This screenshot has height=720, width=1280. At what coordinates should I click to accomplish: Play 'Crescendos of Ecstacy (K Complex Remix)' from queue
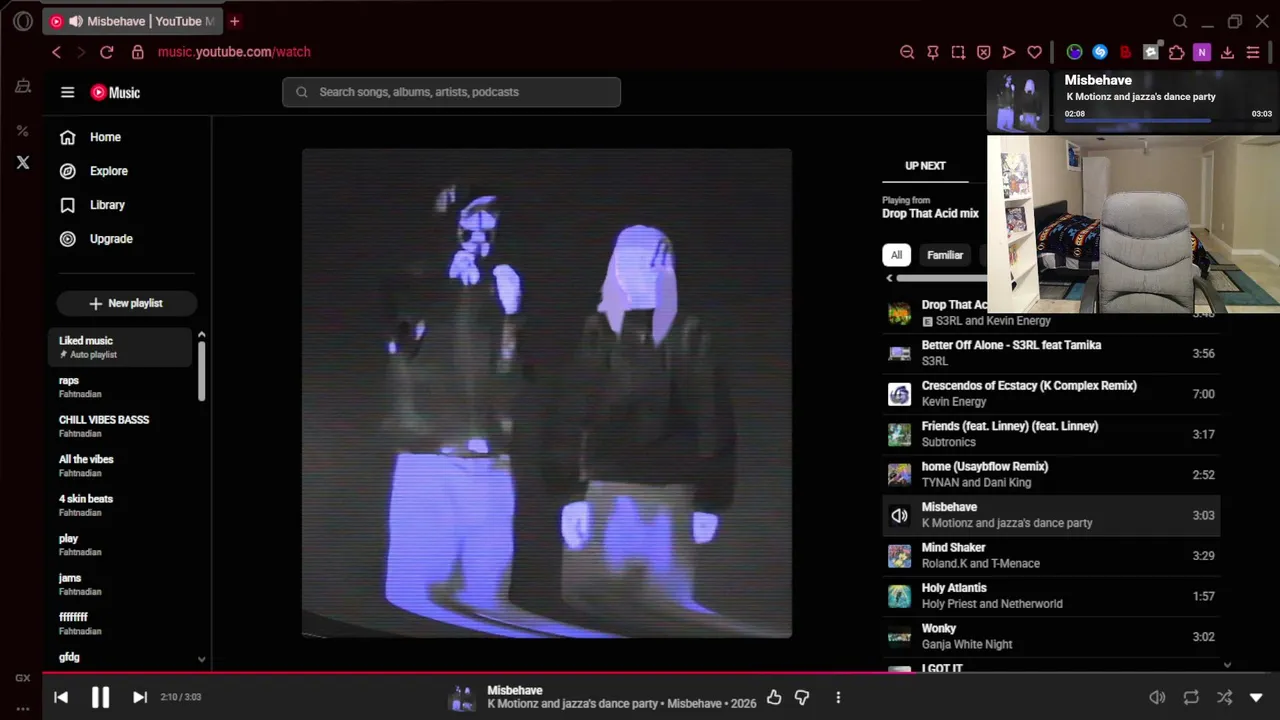coord(1051,393)
